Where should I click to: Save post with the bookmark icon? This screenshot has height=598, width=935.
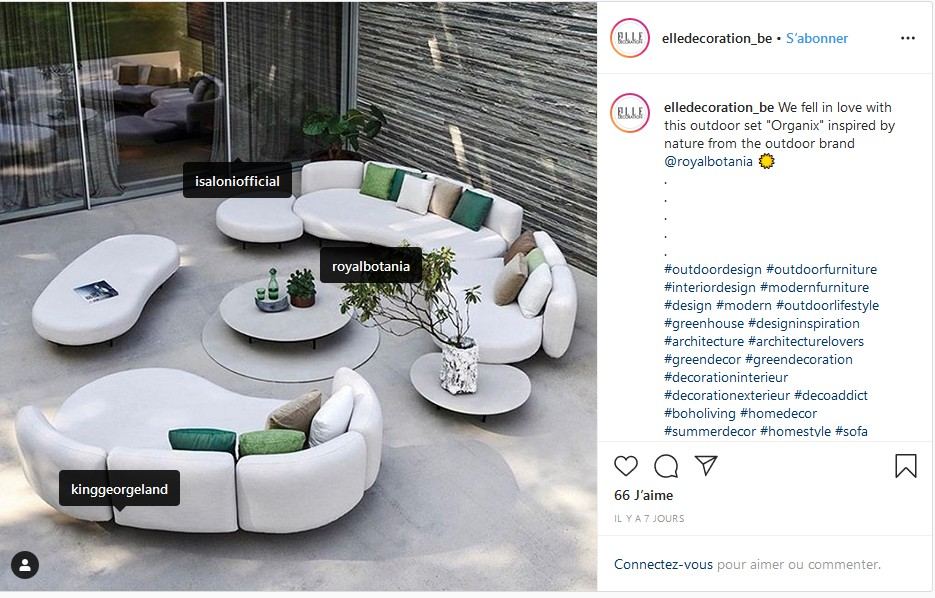905,466
